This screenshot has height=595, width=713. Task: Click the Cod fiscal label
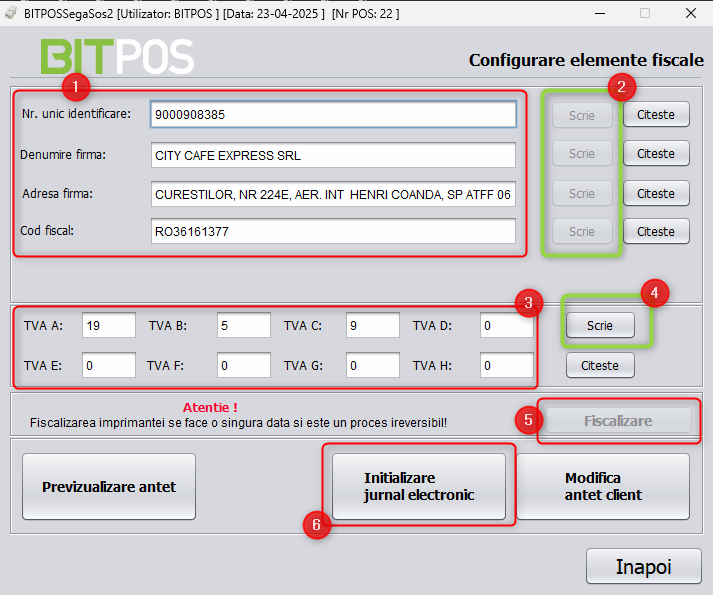pyautogui.click(x=47, y=231)
